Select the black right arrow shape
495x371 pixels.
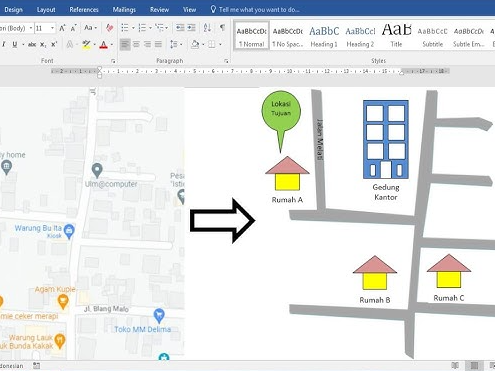pyautogui.click(x=222, y=221)
